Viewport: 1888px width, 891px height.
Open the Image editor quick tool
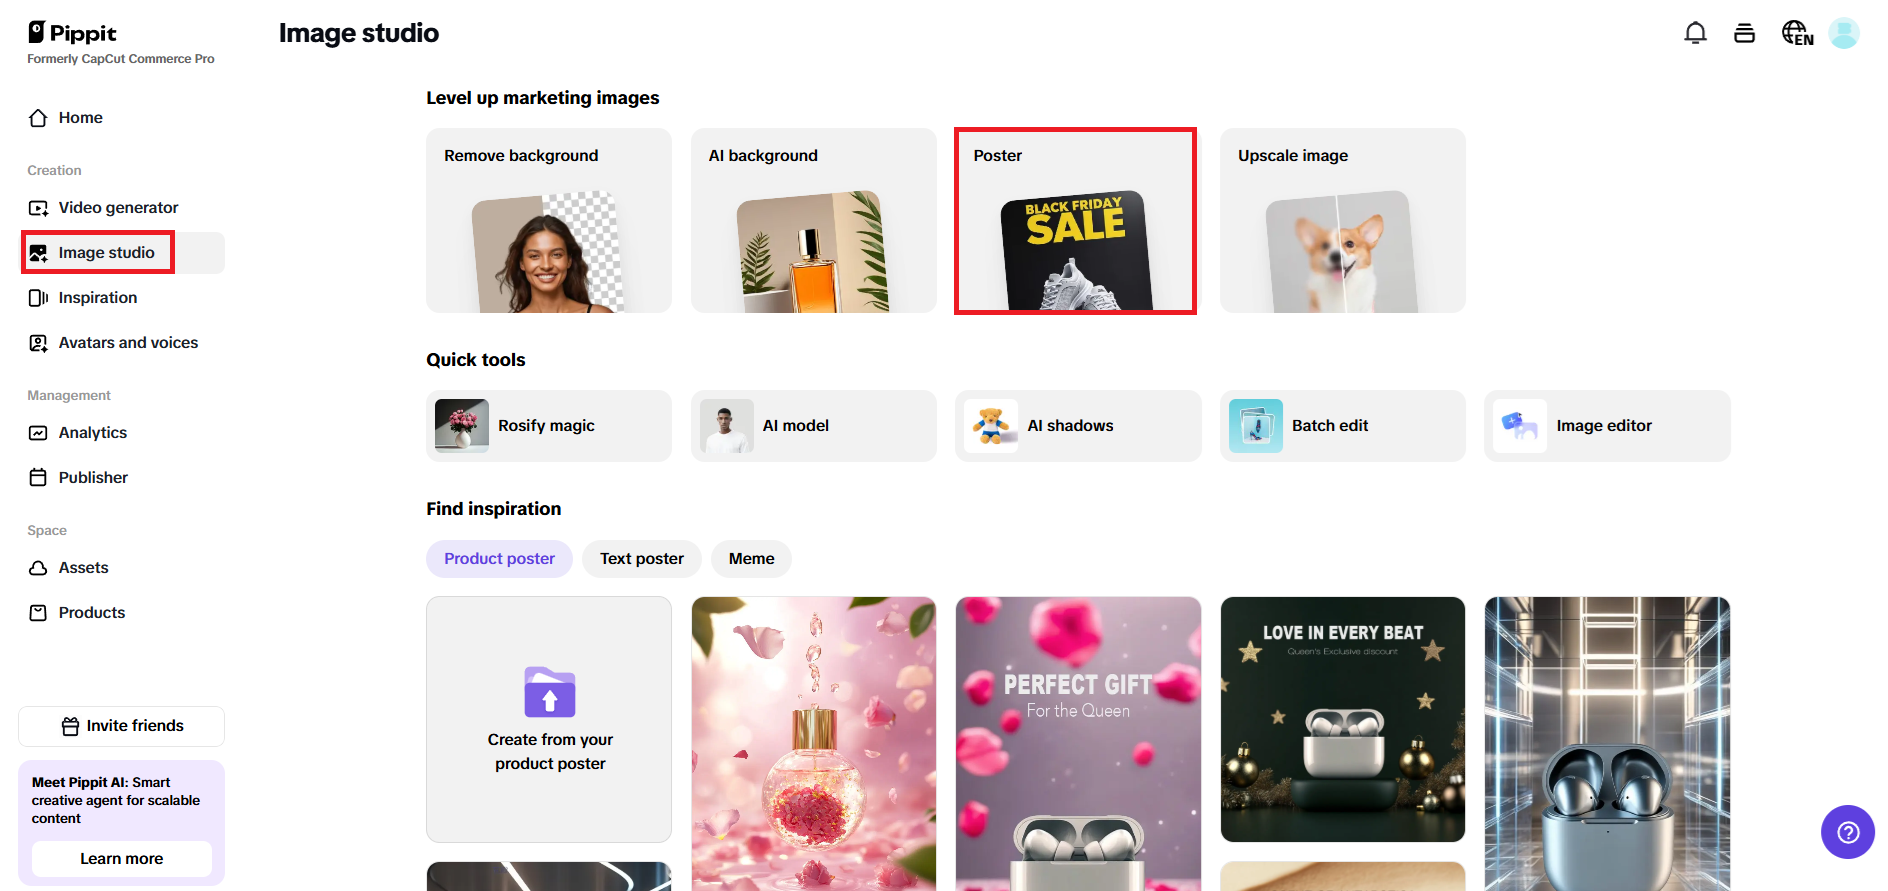1606,425
